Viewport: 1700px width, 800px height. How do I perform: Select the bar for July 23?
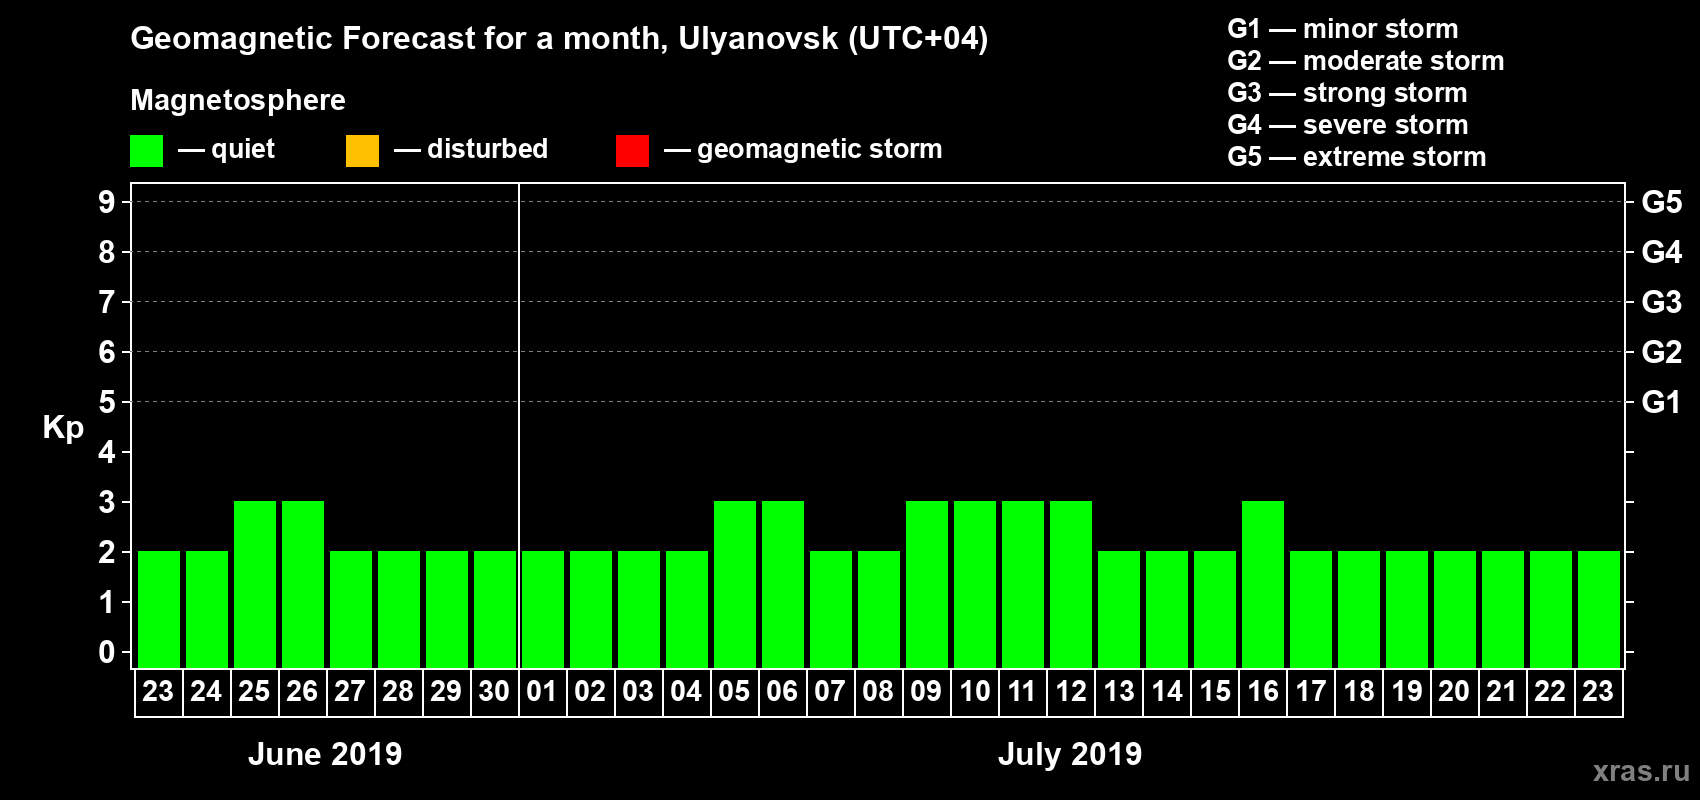1599,609
